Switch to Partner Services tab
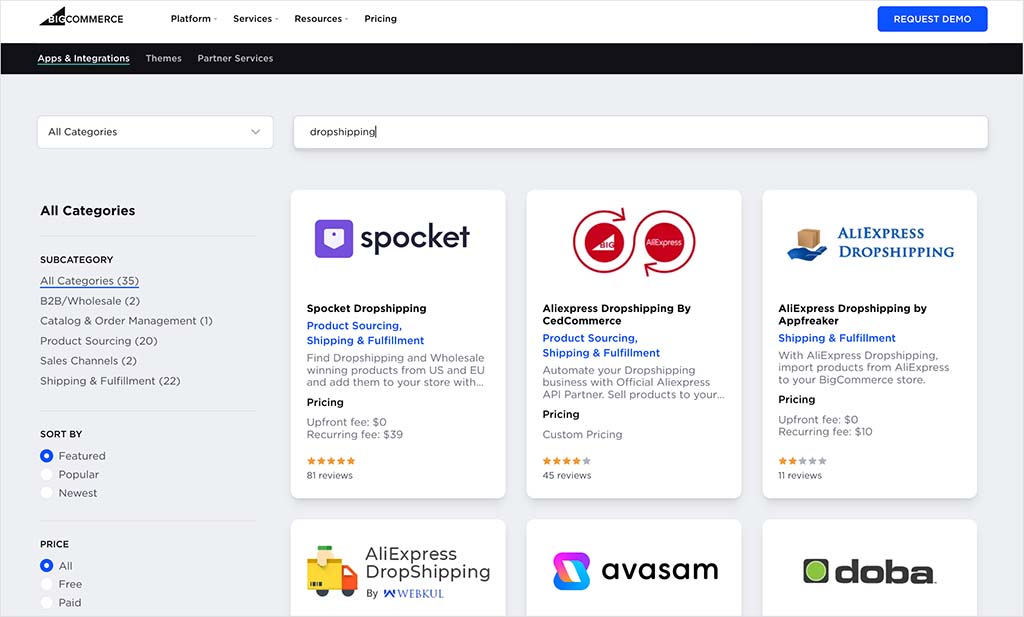 point(235,58)
